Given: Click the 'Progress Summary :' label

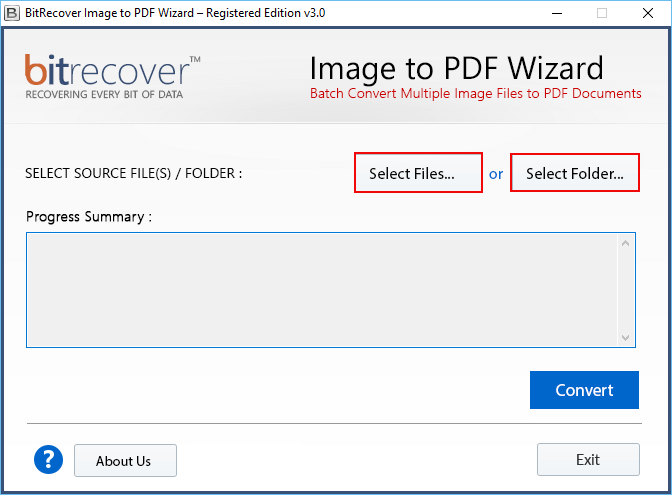Looking at the screenshot, I should tap(89, 217).
